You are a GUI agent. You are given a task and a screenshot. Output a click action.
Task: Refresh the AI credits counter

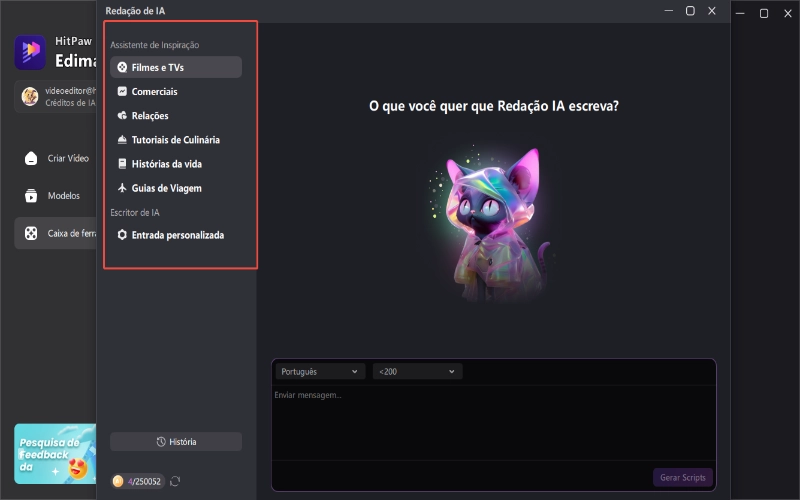(x=175, y=481)
